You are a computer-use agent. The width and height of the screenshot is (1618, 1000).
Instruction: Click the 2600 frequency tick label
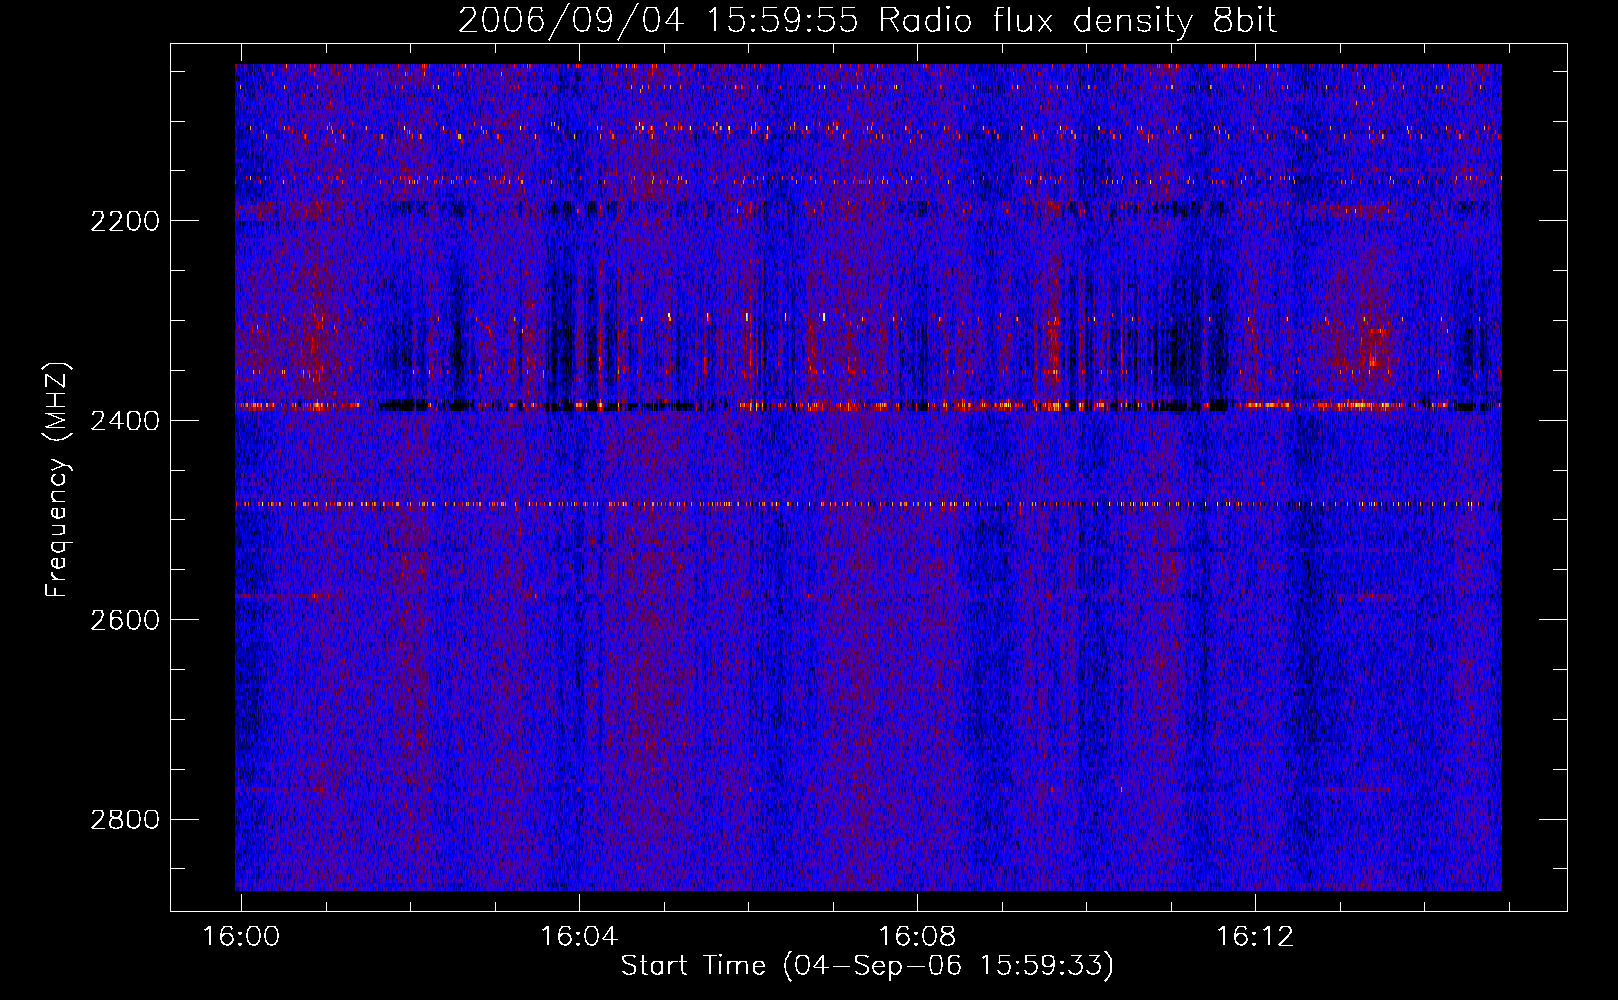coord(125,620)
